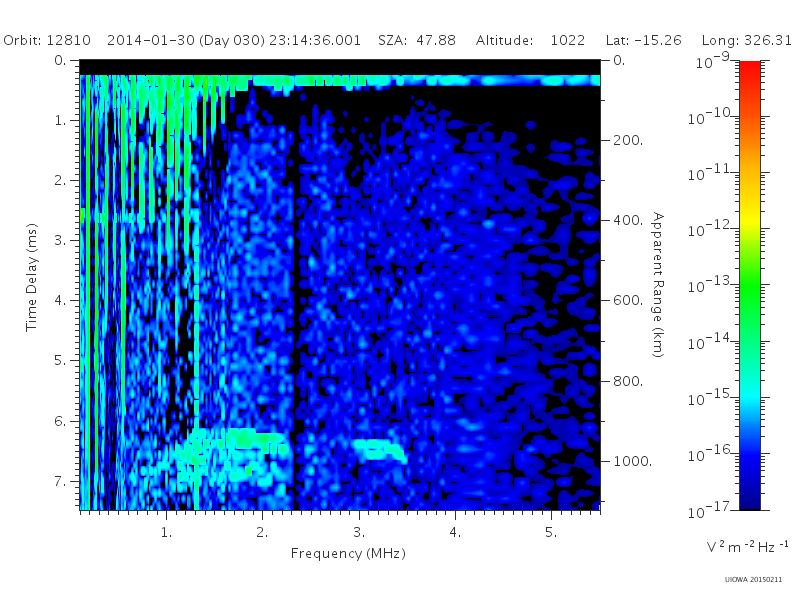Click the color scale unit label 'V² m⁻² Hz⁻¹'
The height and width of the screenshot is (600, 800).
click(x=747, y=546)
